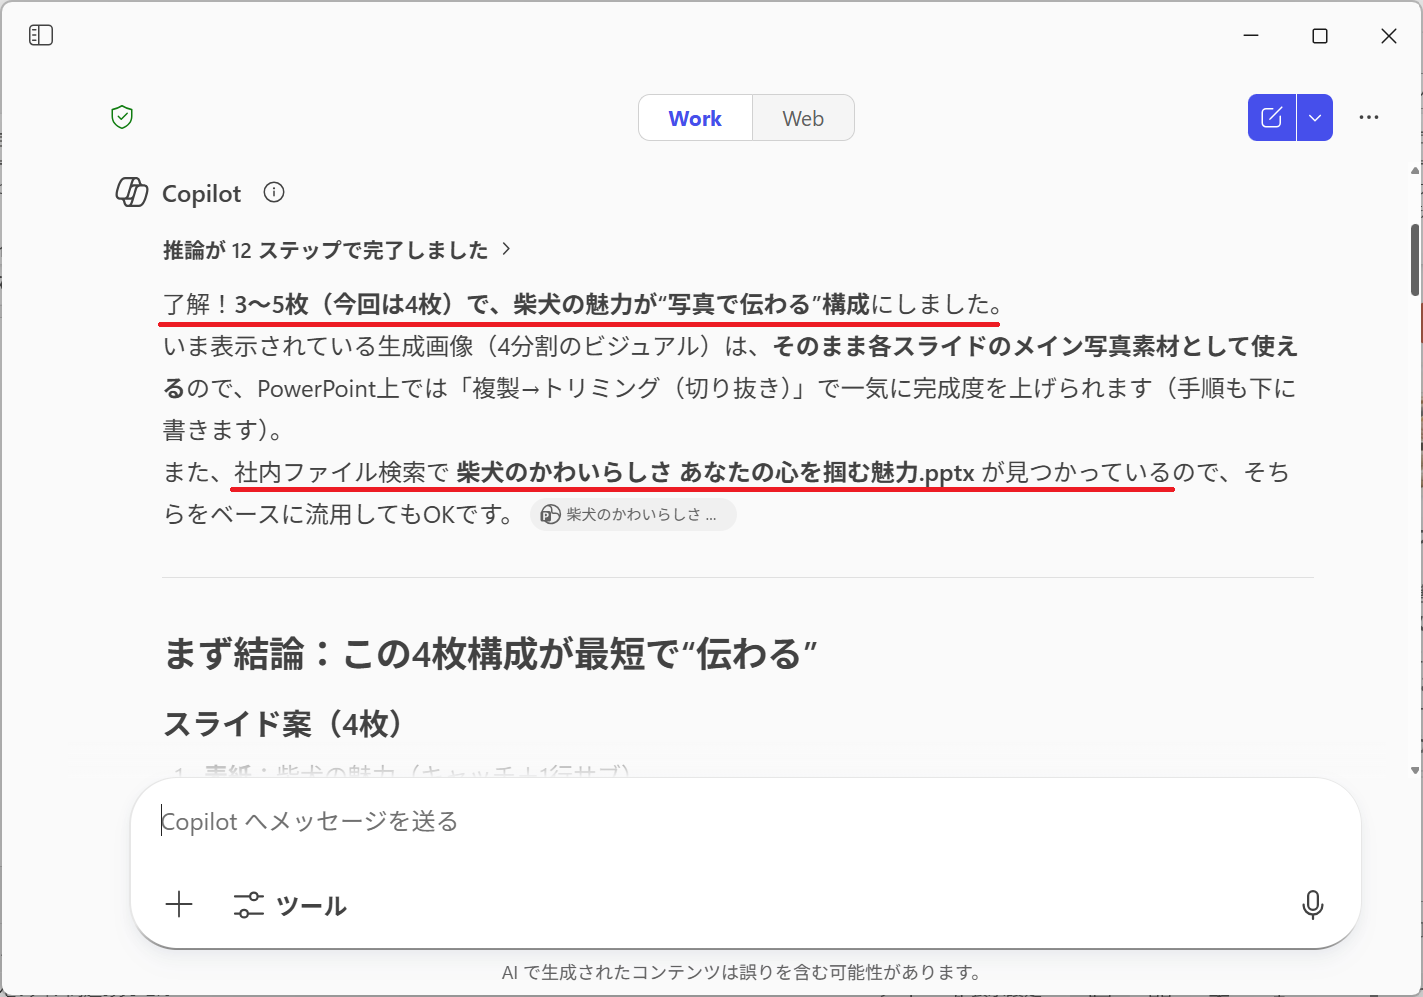Open the Copilot info icon
Viewport: 1423px width, 997px height.
point(274,192)
